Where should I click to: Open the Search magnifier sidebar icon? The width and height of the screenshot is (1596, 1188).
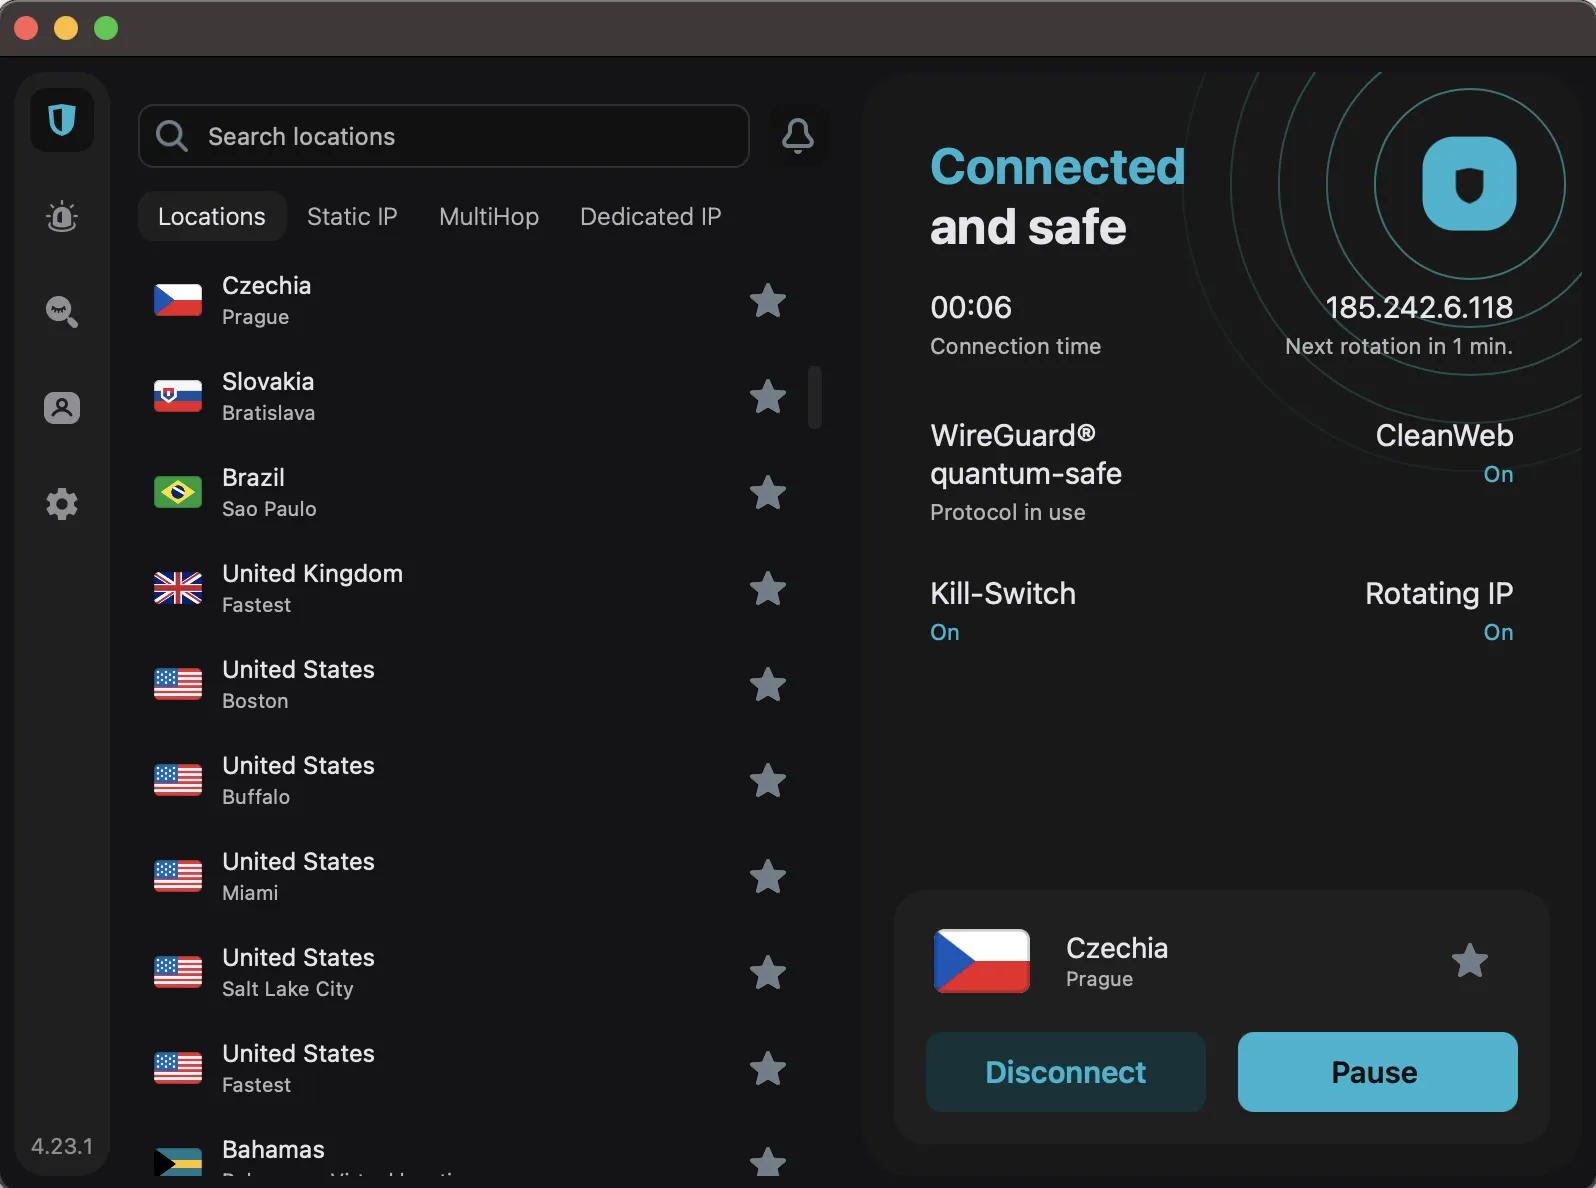(x=62, y=312)
